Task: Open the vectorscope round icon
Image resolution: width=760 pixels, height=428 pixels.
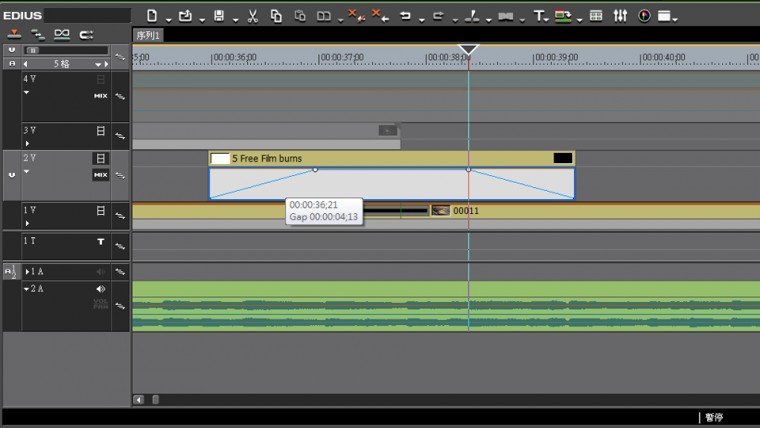Action: (x=643, y=16)
